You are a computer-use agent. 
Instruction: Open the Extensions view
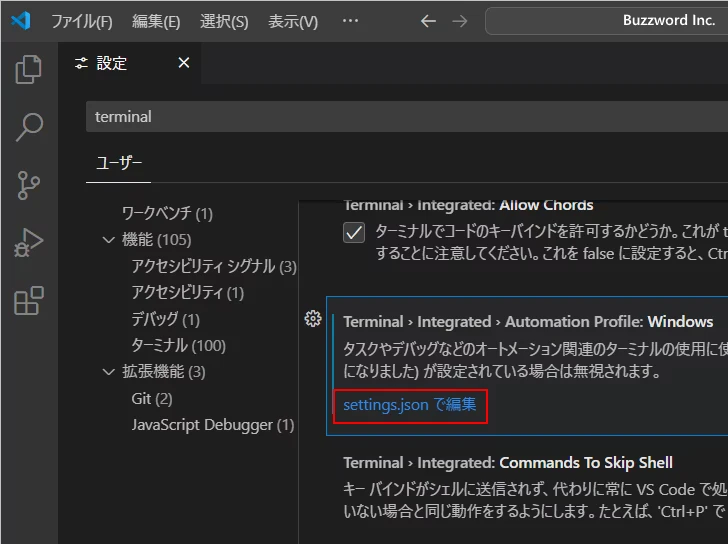coord(29,300)
